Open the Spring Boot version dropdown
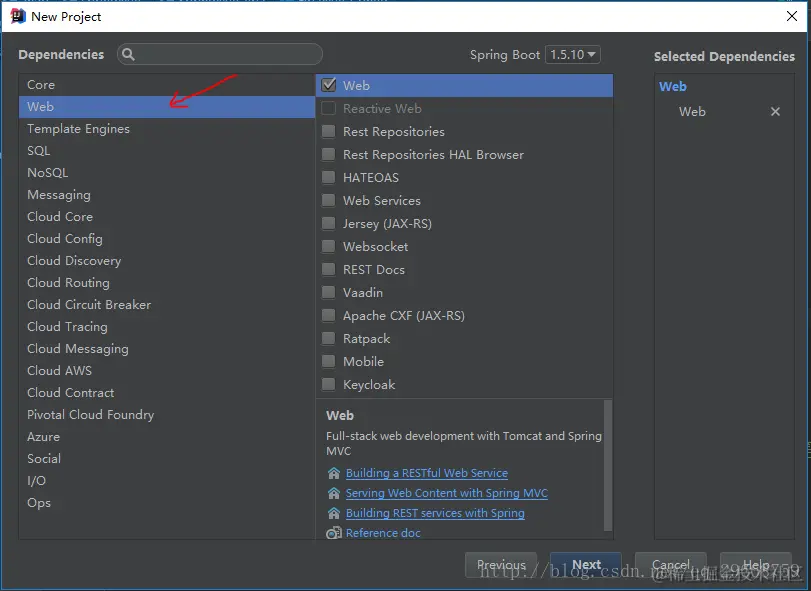Image resolution: width=811 pixels, height=591 pixels. click(x=573, y=54)
